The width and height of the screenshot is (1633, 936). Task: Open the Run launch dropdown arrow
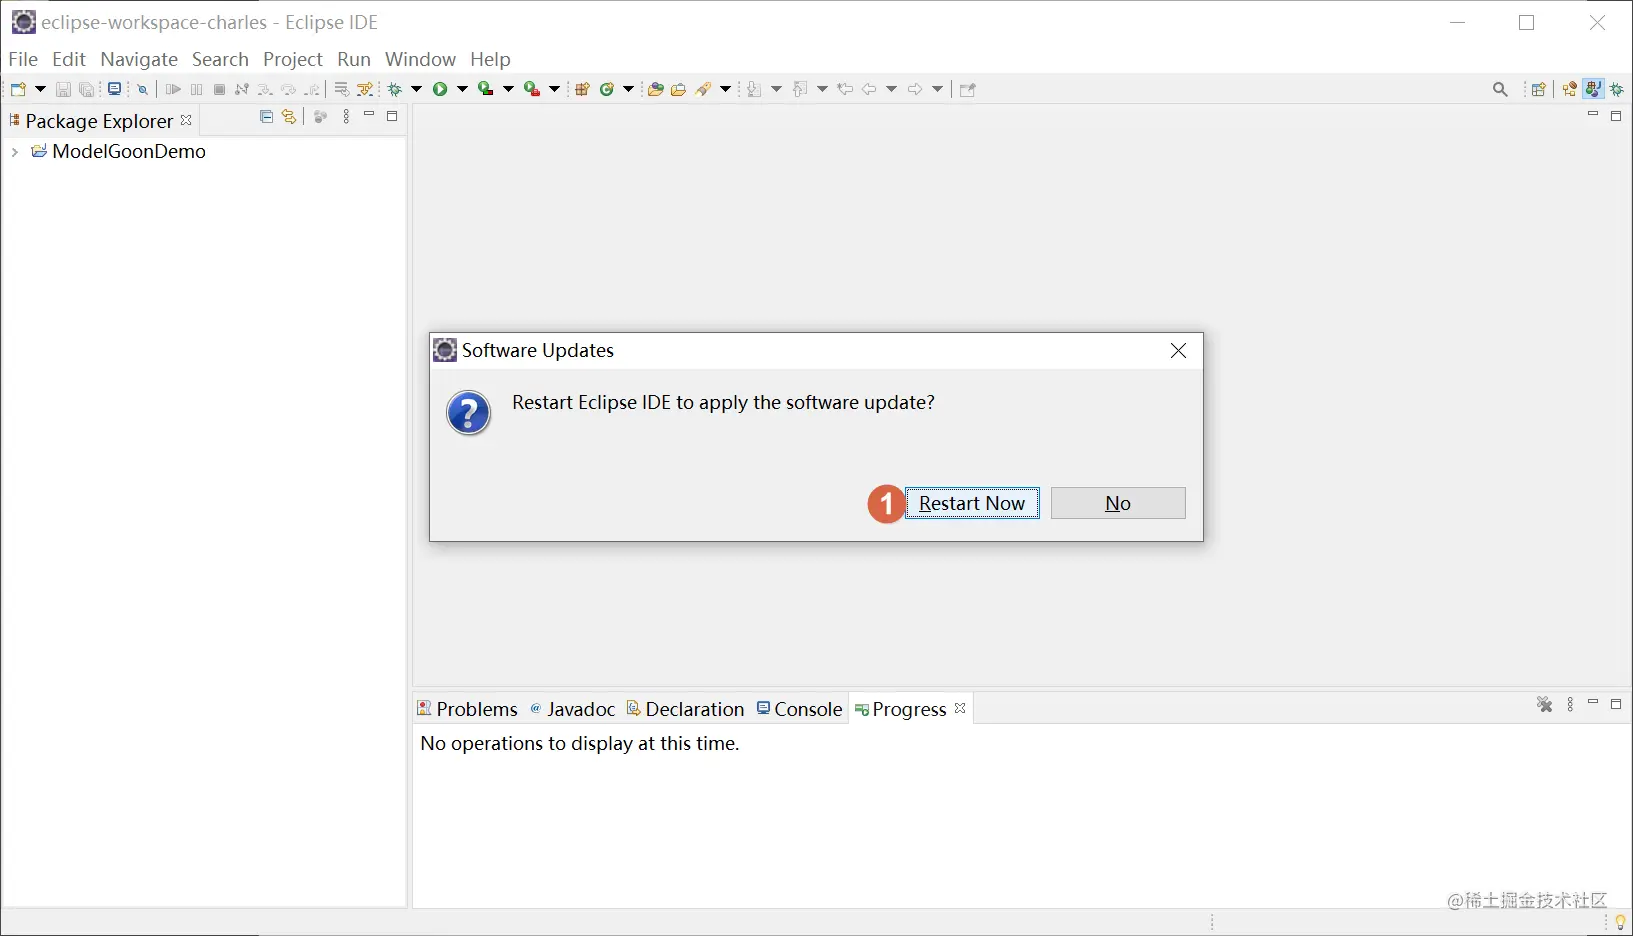(462, 89)
